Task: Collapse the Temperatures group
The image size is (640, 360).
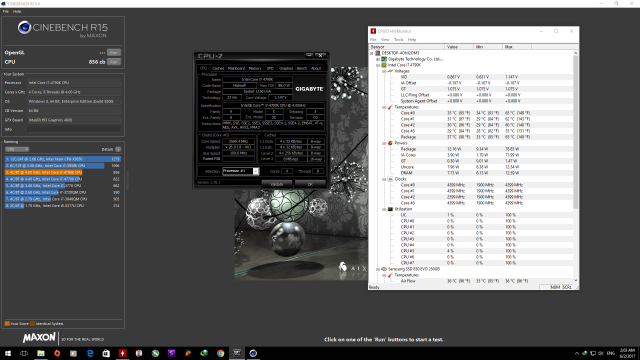Action: (x=384, y=107)
